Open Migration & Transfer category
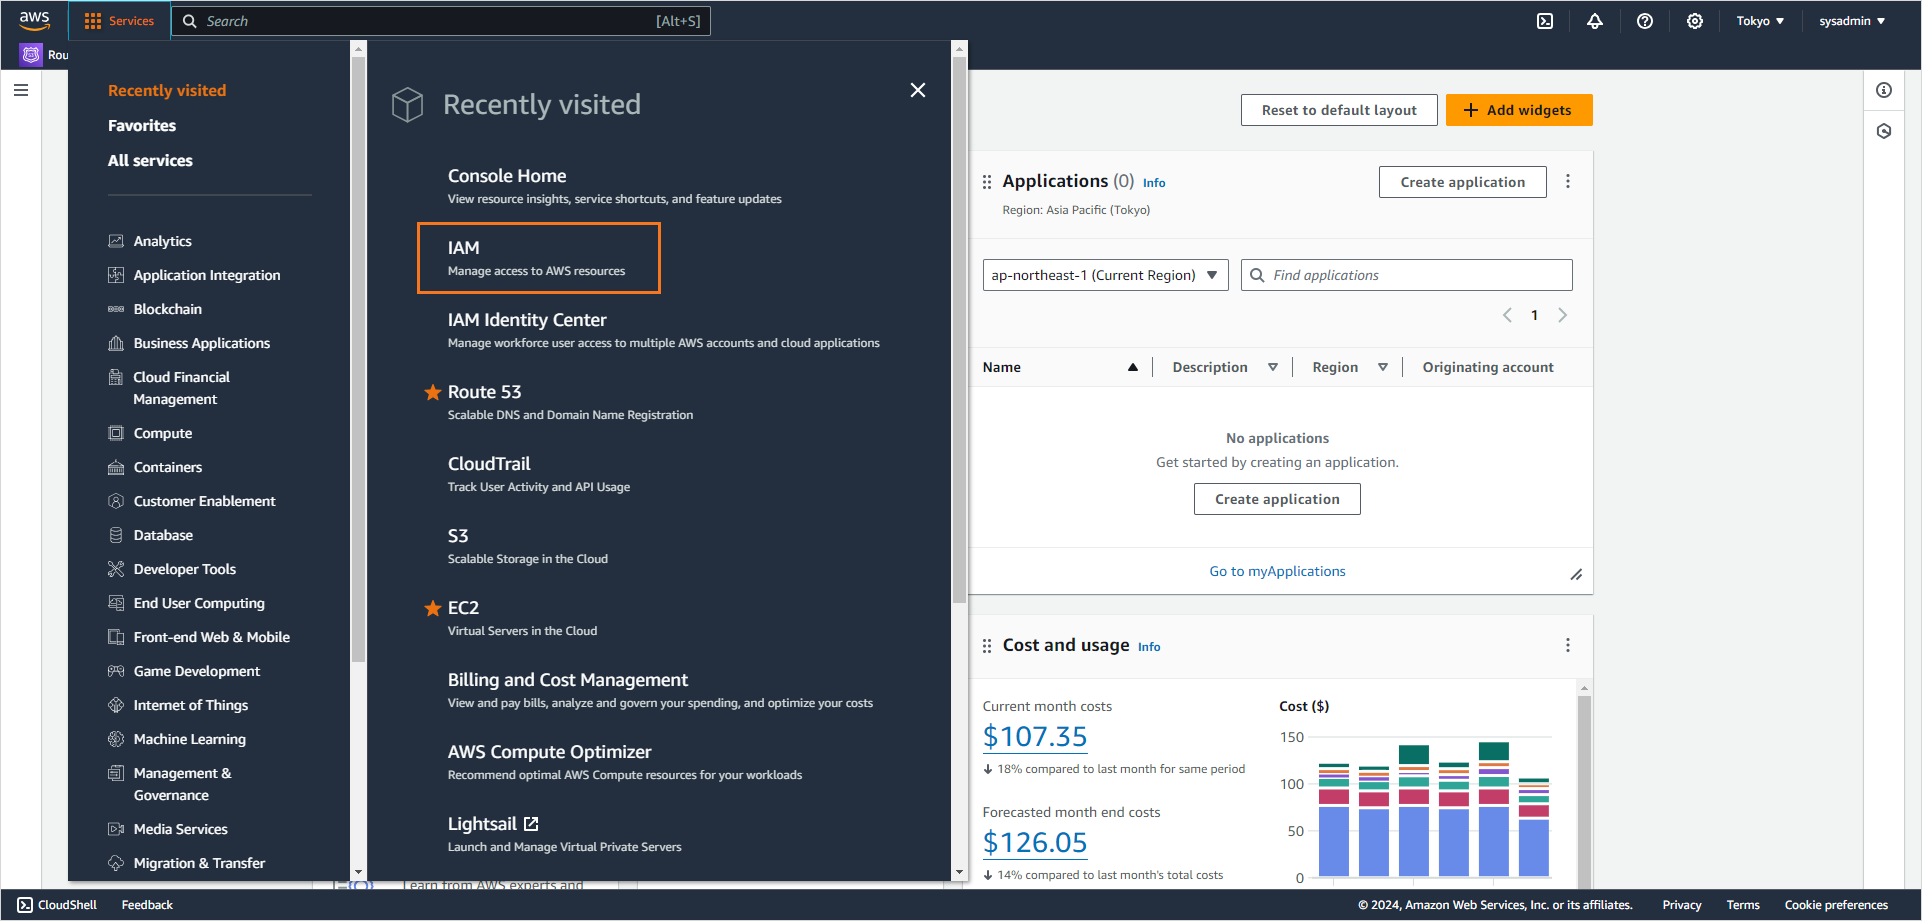 pos(199,863)
